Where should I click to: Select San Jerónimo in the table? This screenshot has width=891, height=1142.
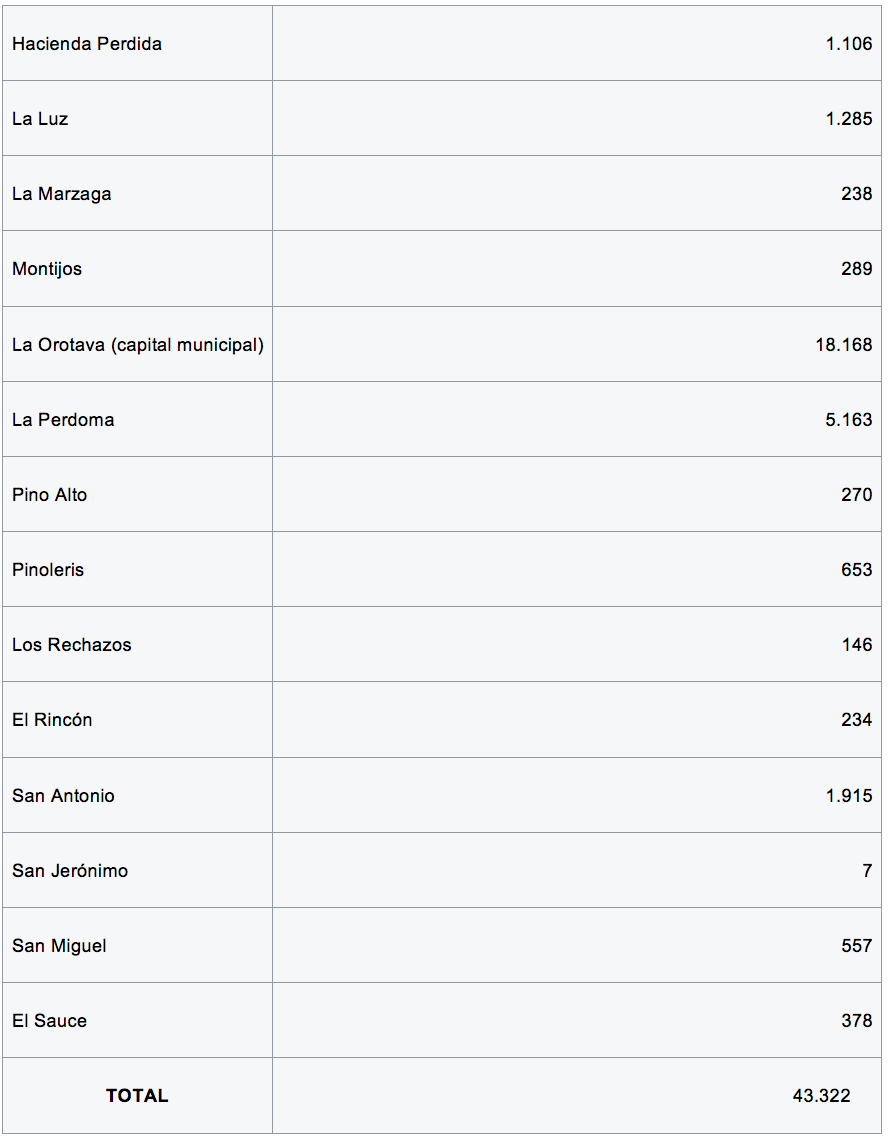pos(70,871)
